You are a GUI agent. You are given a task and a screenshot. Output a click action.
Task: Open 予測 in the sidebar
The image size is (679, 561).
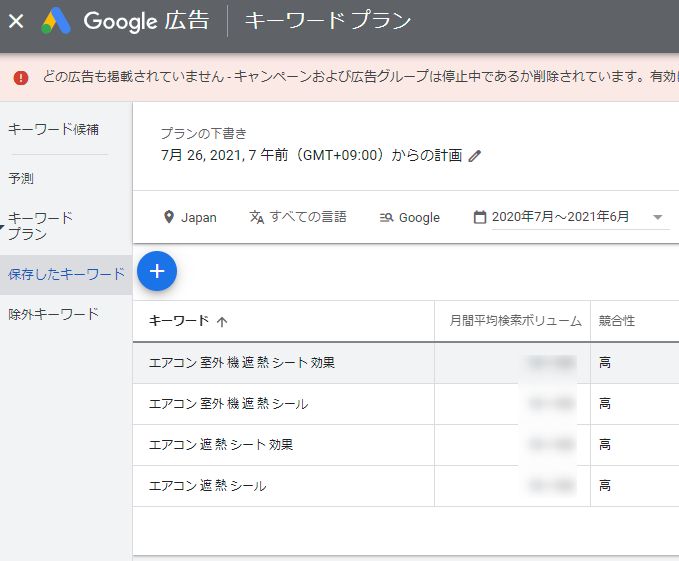21,178
